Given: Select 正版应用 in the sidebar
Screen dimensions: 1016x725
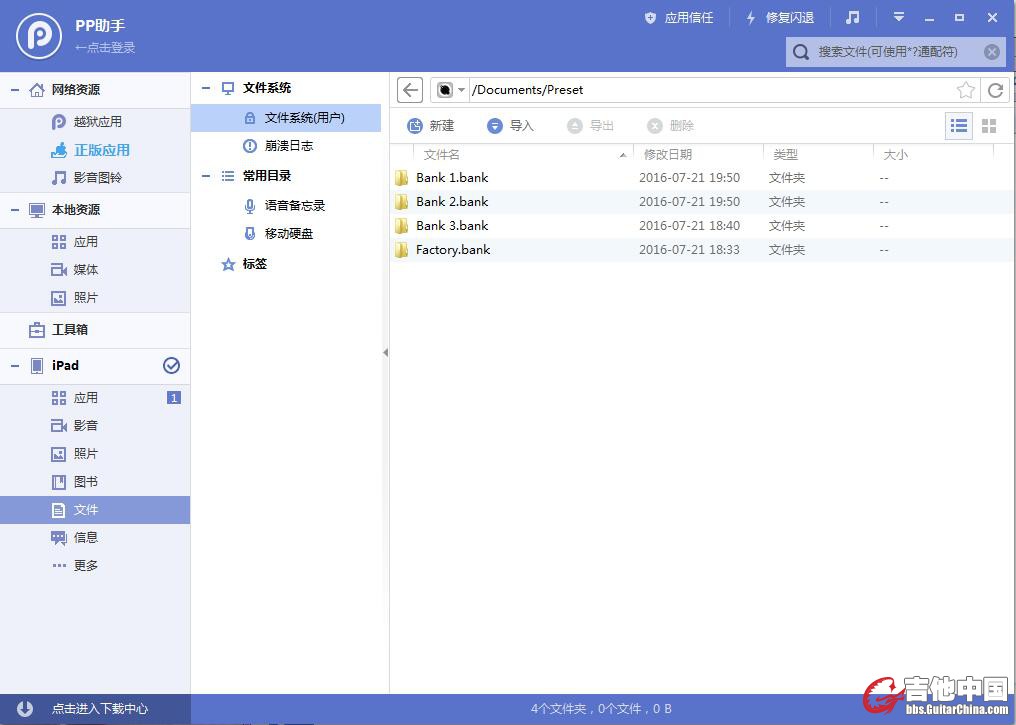Looking at the screenshot, I should (101, 150).
